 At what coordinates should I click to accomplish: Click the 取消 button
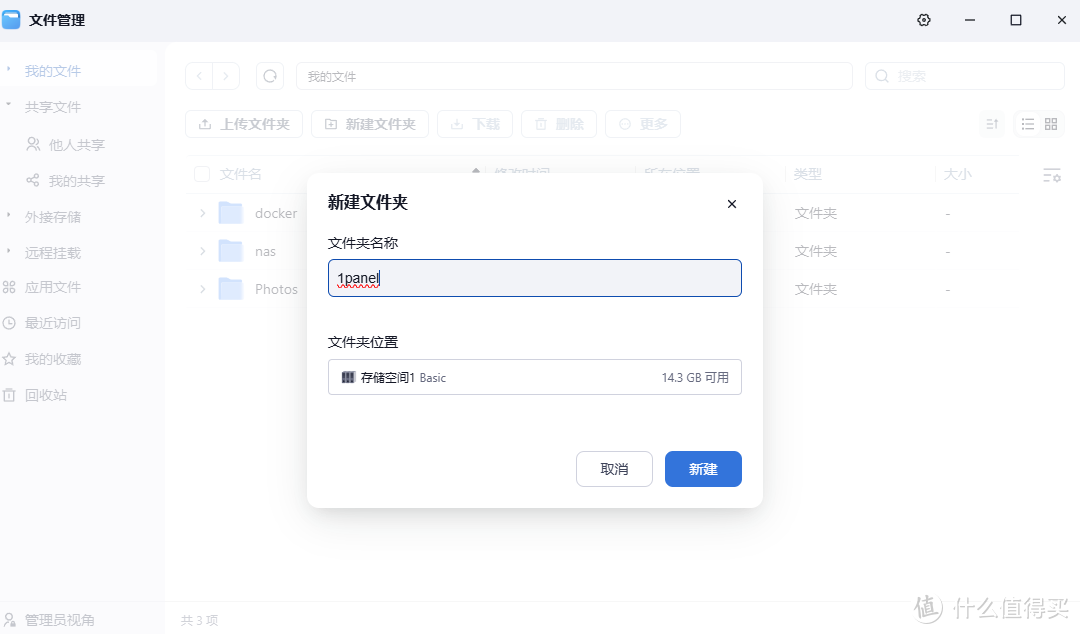[x=614, y=469]
